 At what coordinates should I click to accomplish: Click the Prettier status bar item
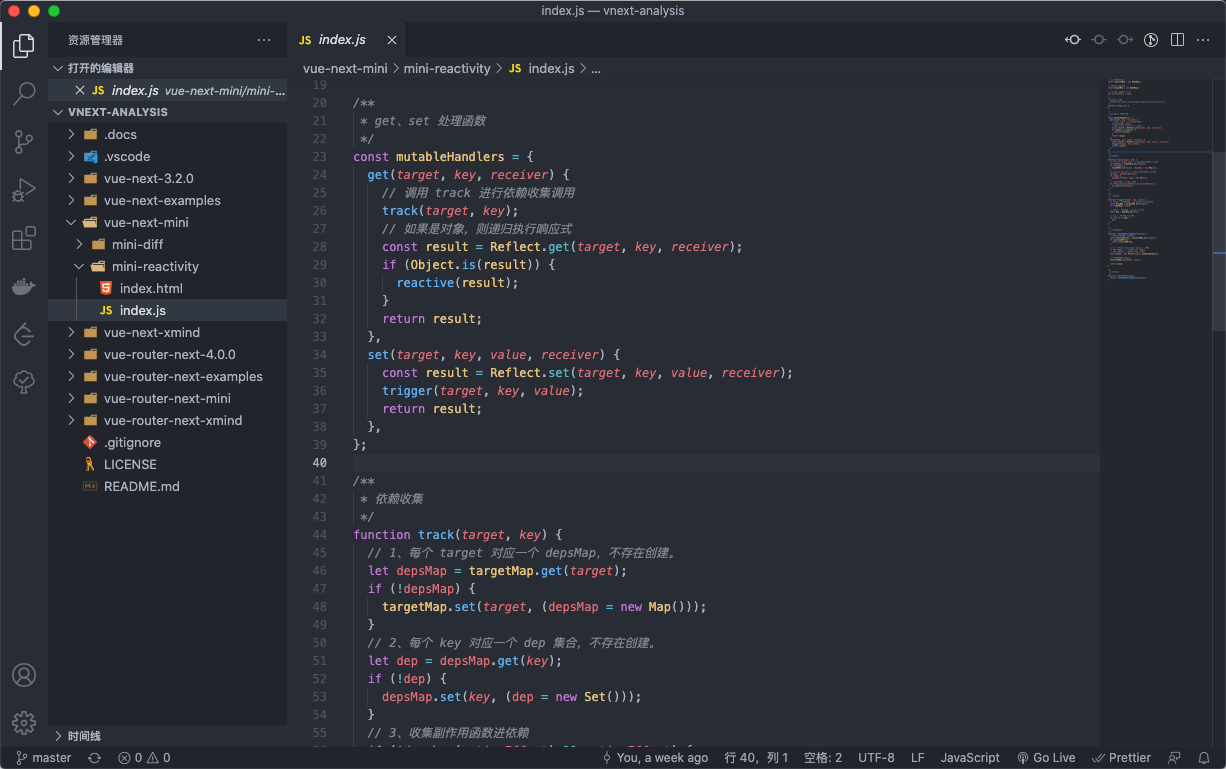1121,758
